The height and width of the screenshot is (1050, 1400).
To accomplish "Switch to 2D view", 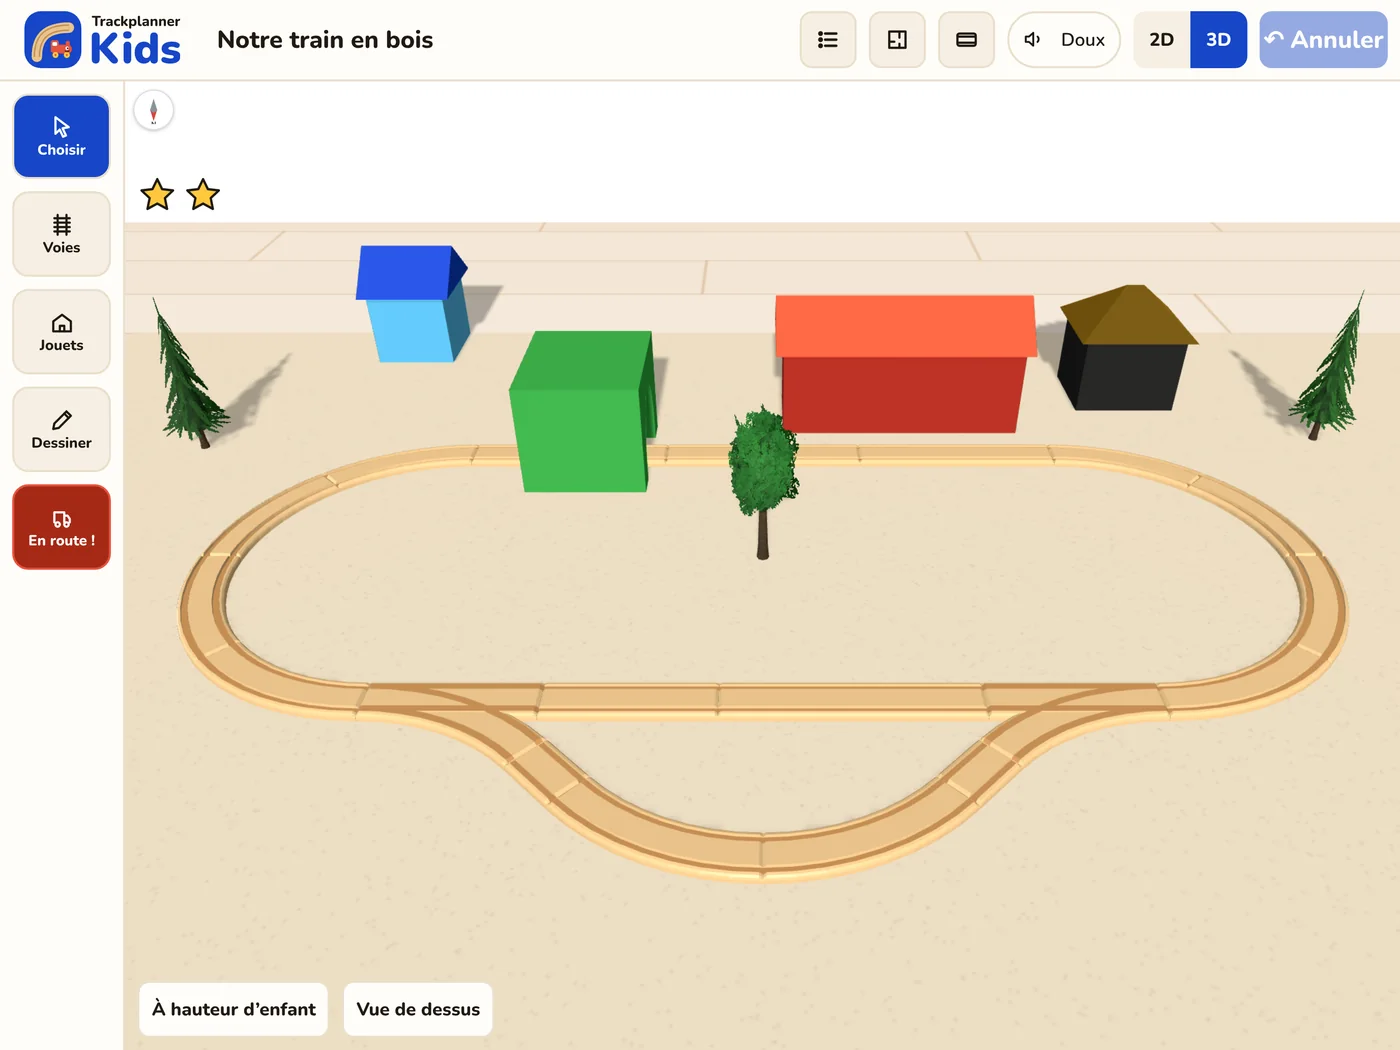I will pyautogui.click(x=1161, y=40).
